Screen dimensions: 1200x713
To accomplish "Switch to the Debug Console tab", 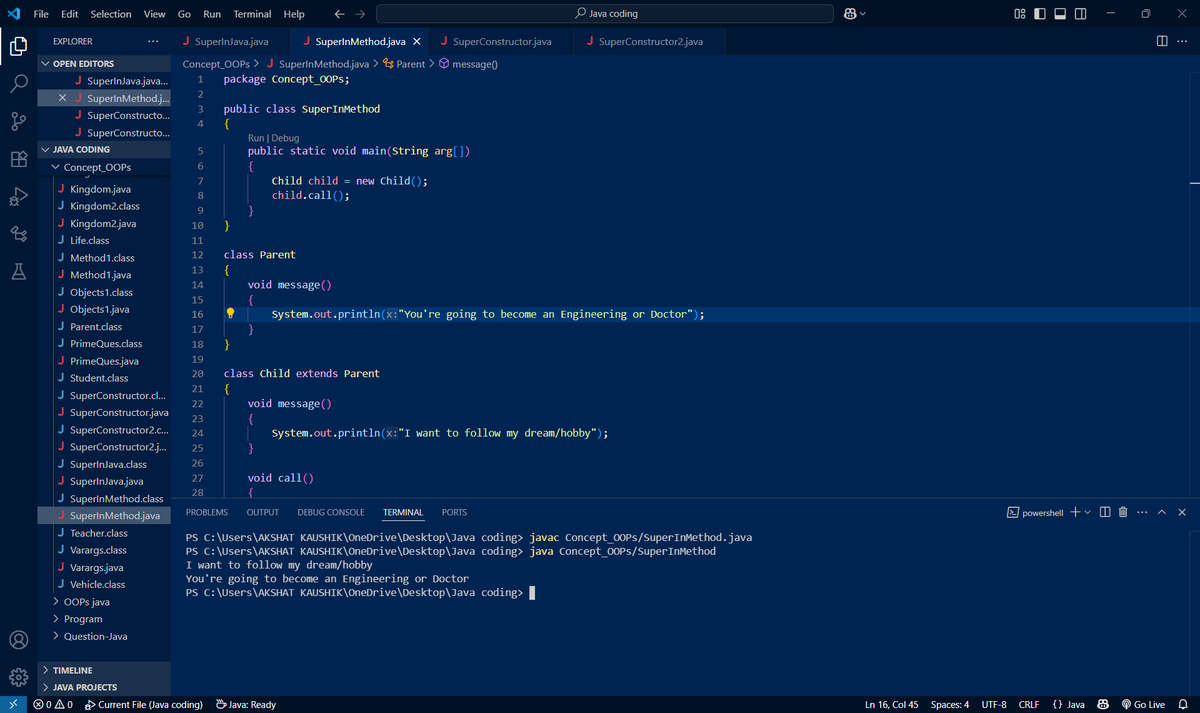I will click(331, 512).
